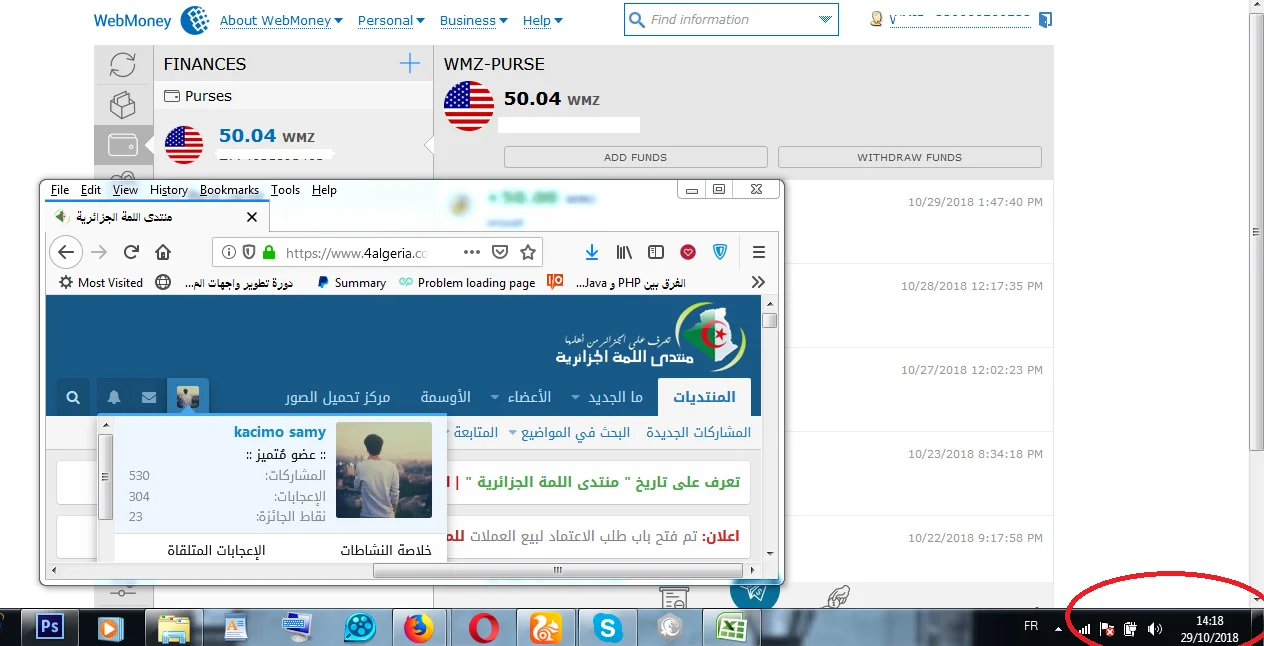Open the forum notifications bell
This screenshot has height=646, width=1264.
tap(114, 397)
